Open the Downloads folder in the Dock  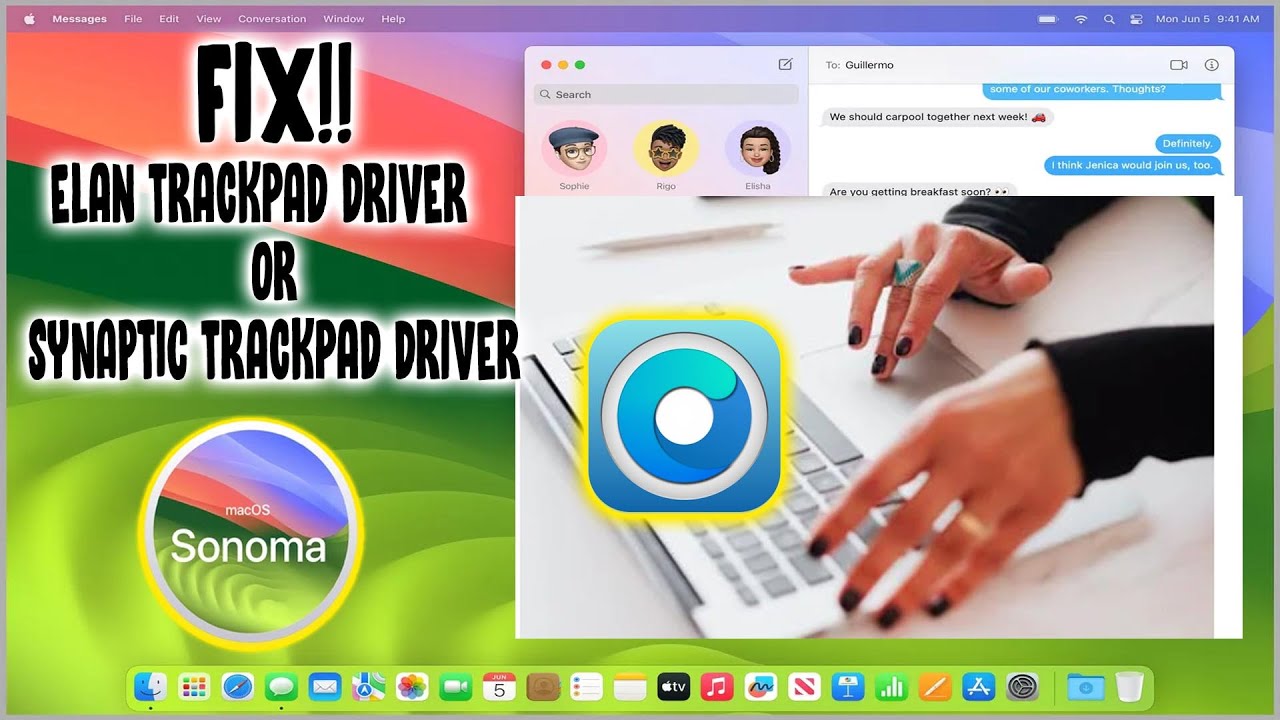[1085, 687]
